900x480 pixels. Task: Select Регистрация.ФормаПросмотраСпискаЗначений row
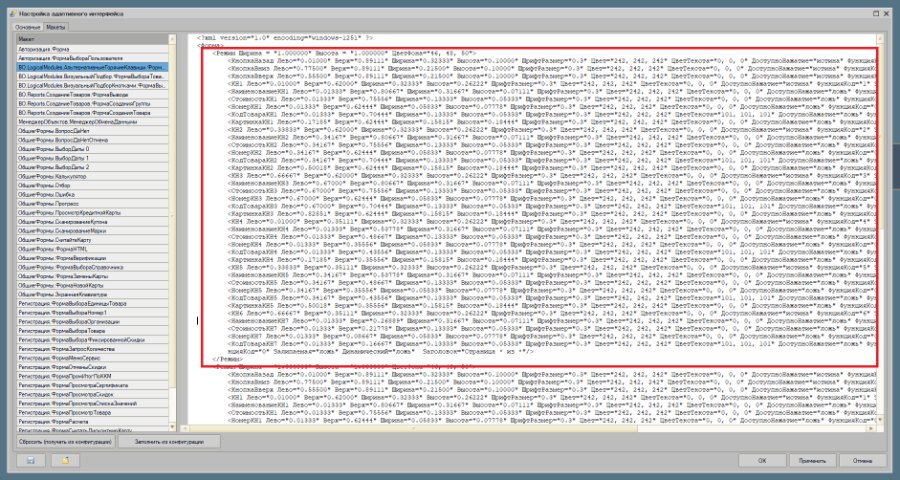(x=92, y=404)
